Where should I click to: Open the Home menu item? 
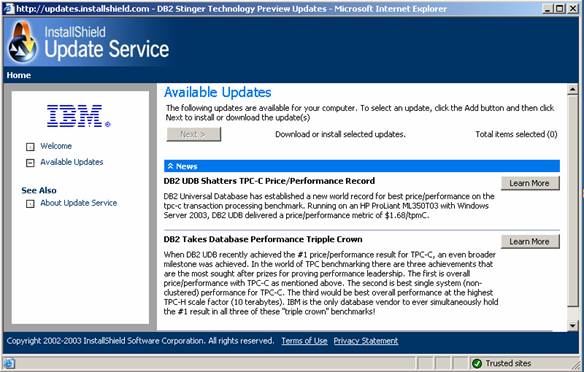19,75
